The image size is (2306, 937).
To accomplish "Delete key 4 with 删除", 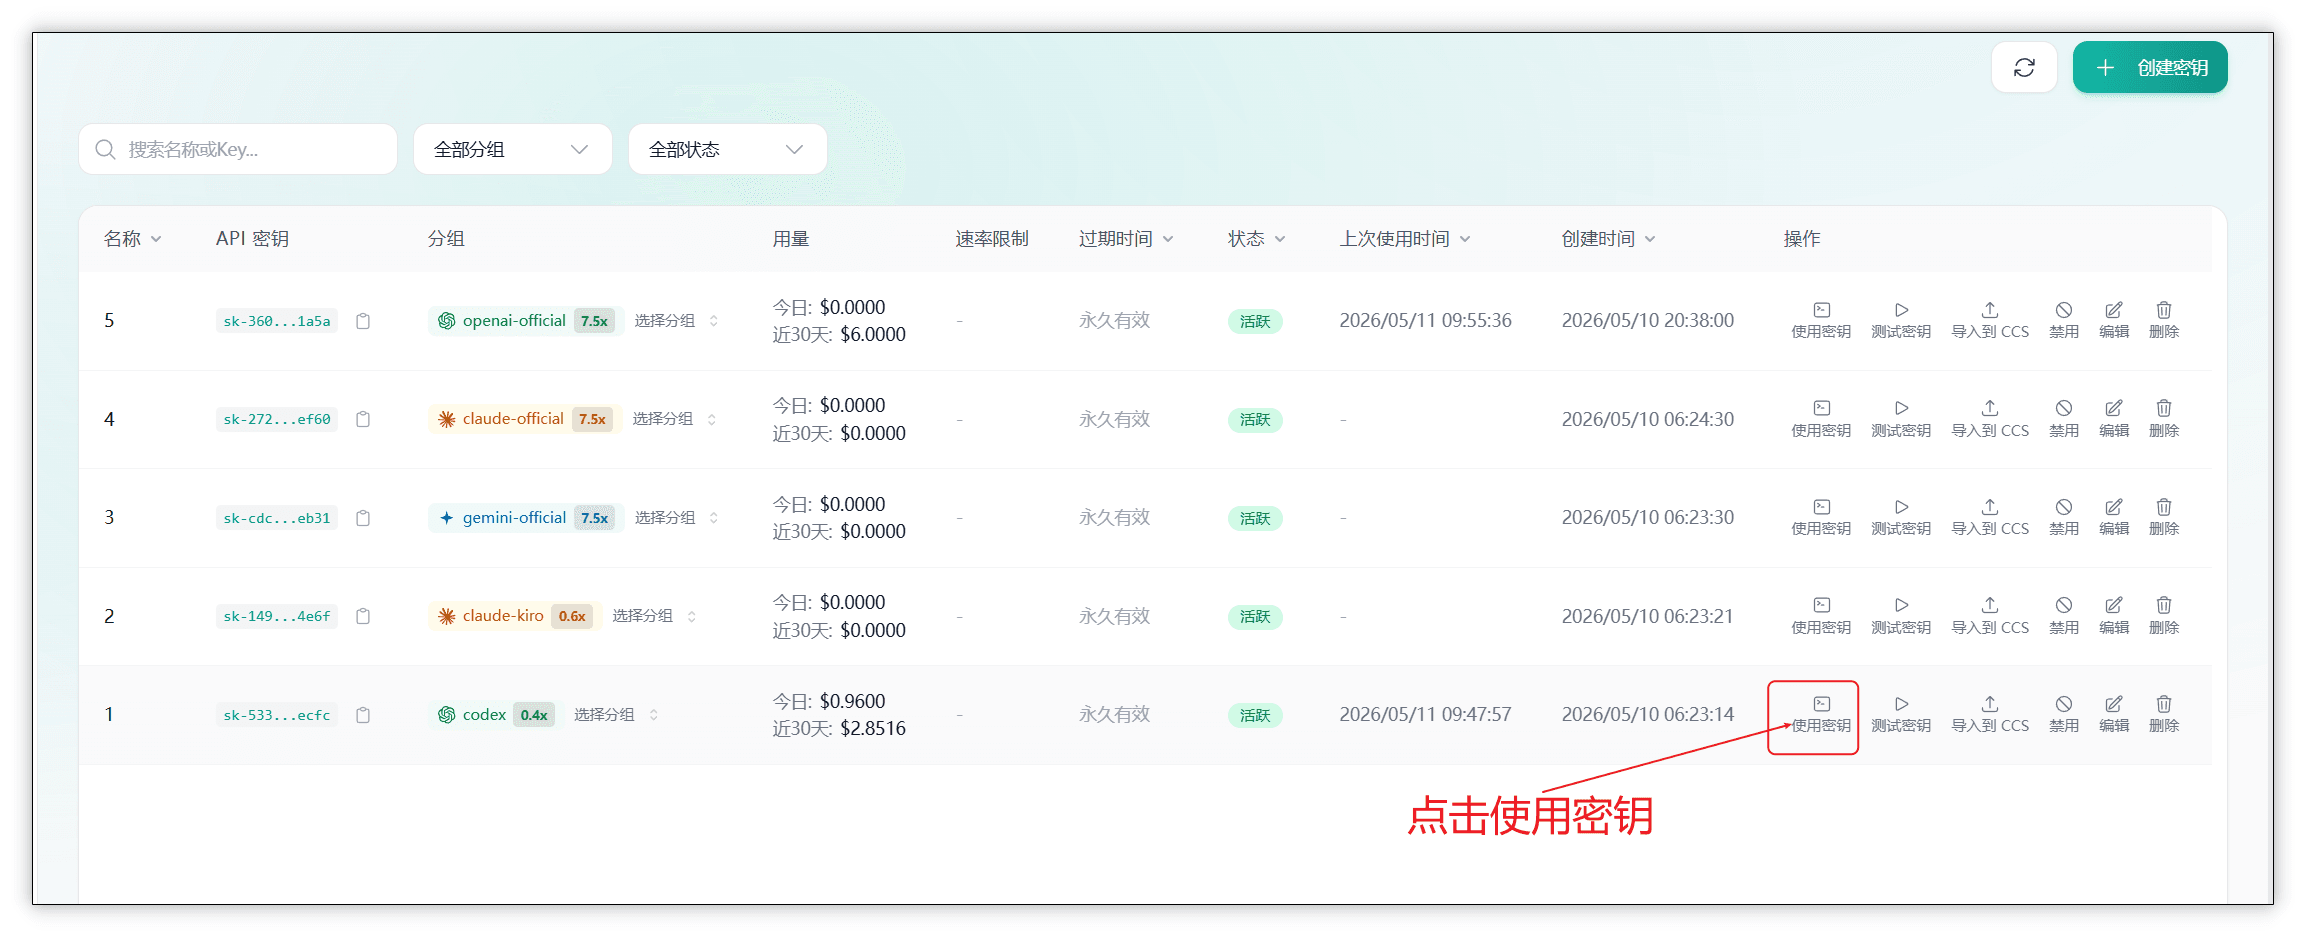I will 2164,419.
